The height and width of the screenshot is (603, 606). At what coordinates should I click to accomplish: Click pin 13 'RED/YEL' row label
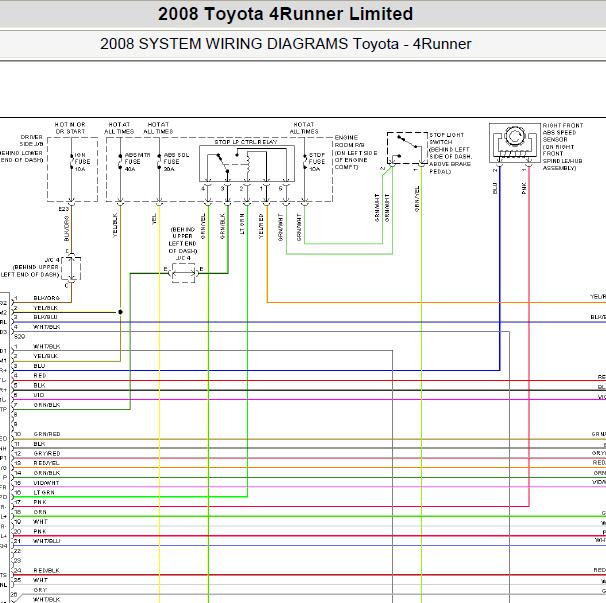[x=46, y=463]
